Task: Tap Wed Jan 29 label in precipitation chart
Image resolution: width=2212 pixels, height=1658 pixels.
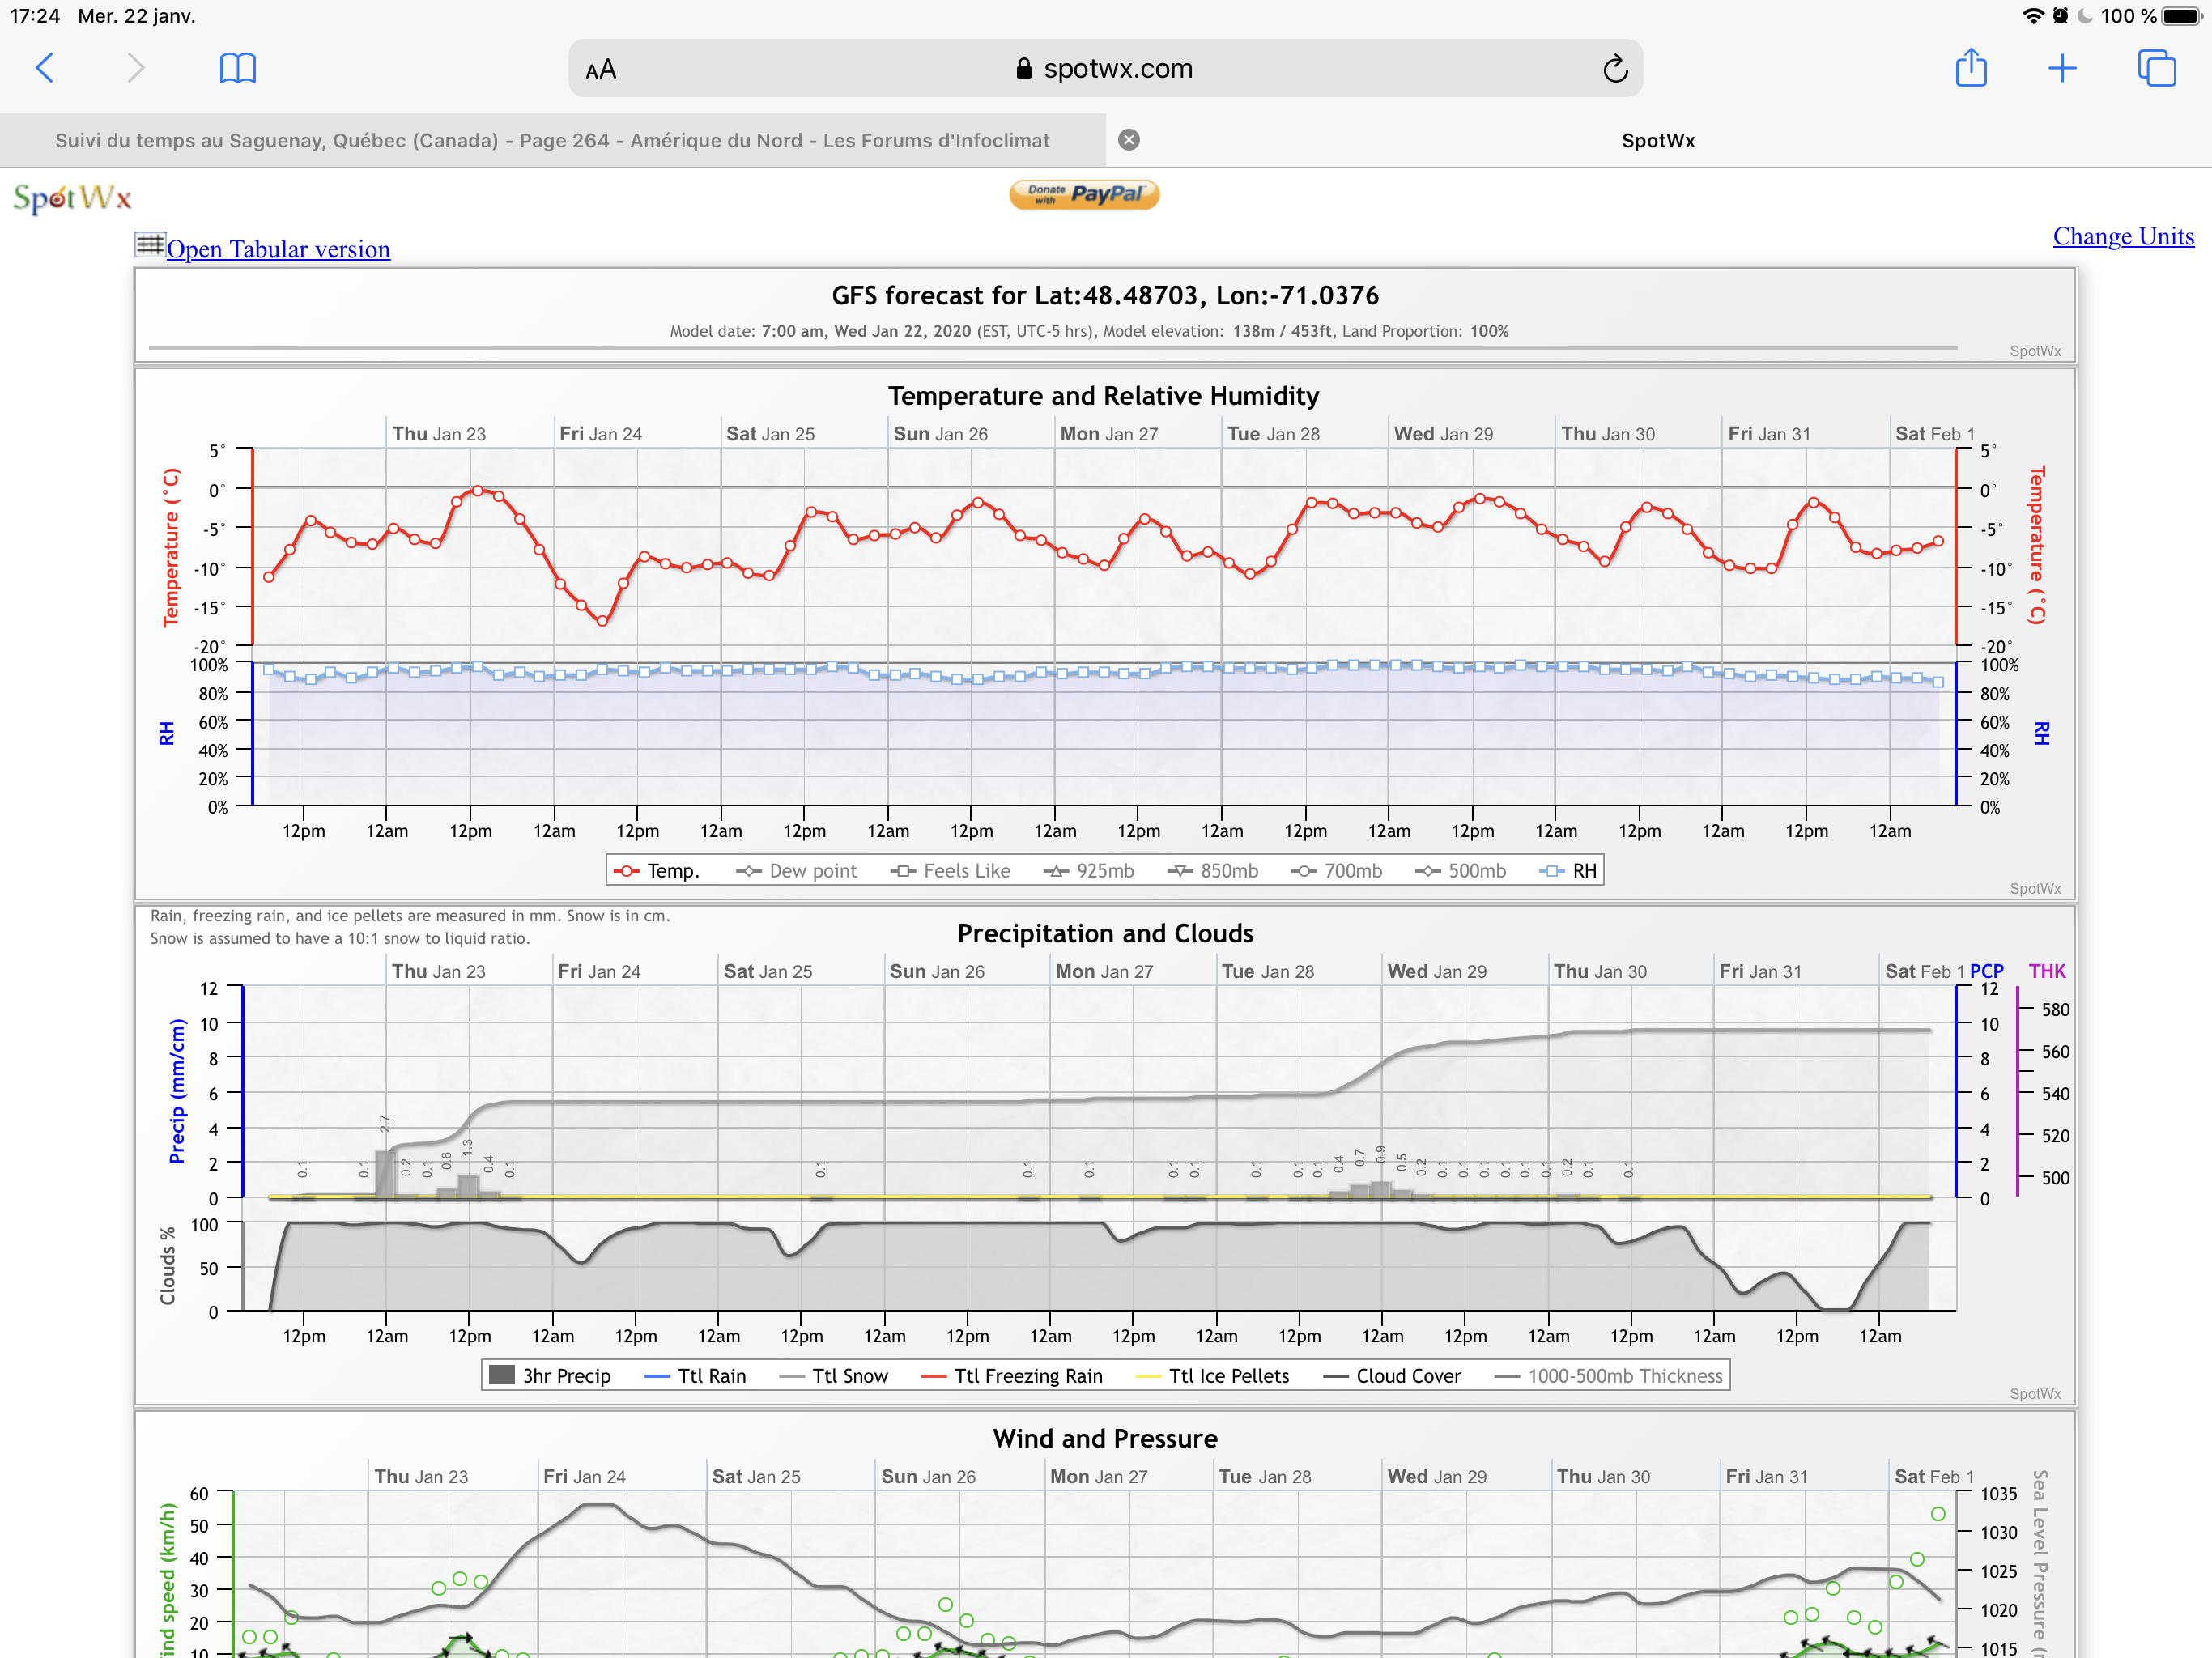Action: pos(1436,971)
